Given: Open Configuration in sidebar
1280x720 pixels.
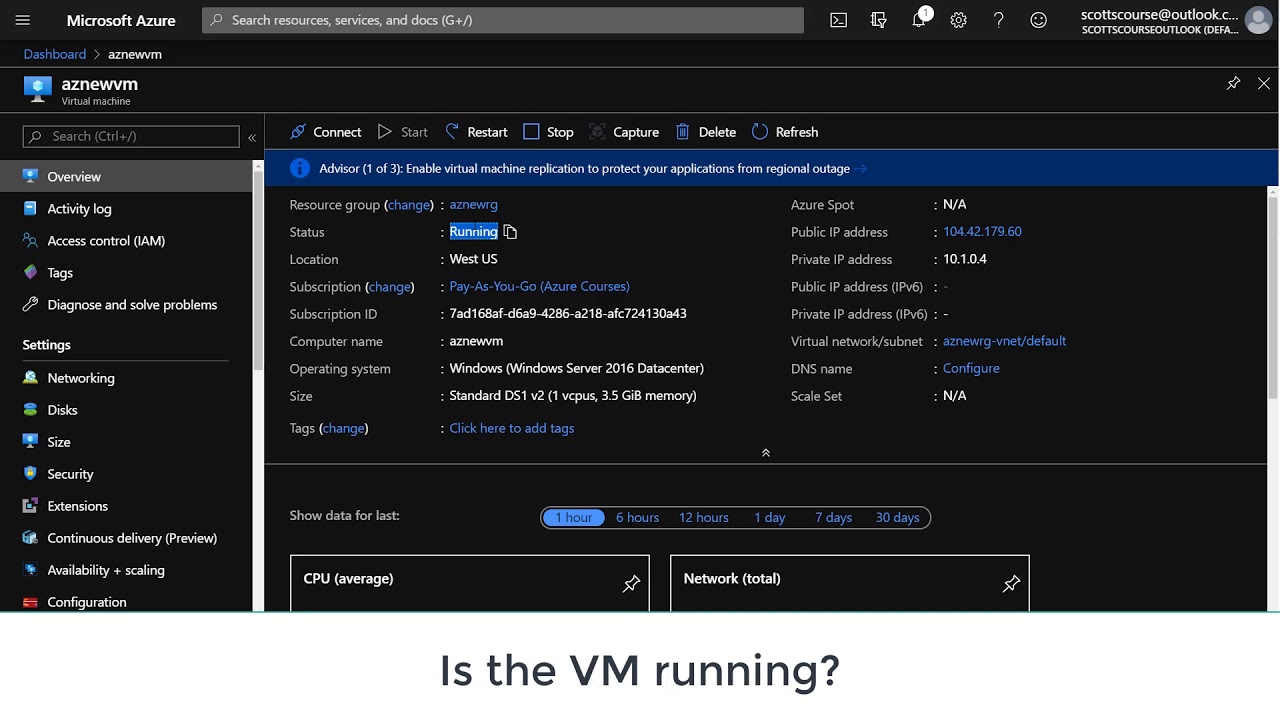Looking at the screenshot, I should (x=126, y=602).
